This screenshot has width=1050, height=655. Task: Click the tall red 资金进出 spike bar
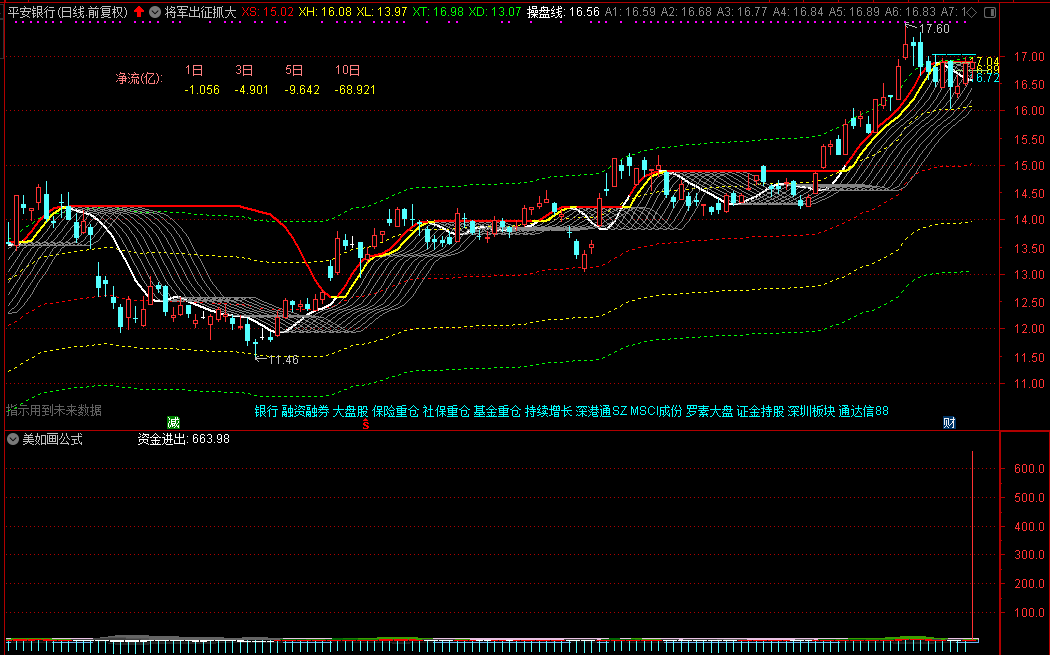click(972, 546)
